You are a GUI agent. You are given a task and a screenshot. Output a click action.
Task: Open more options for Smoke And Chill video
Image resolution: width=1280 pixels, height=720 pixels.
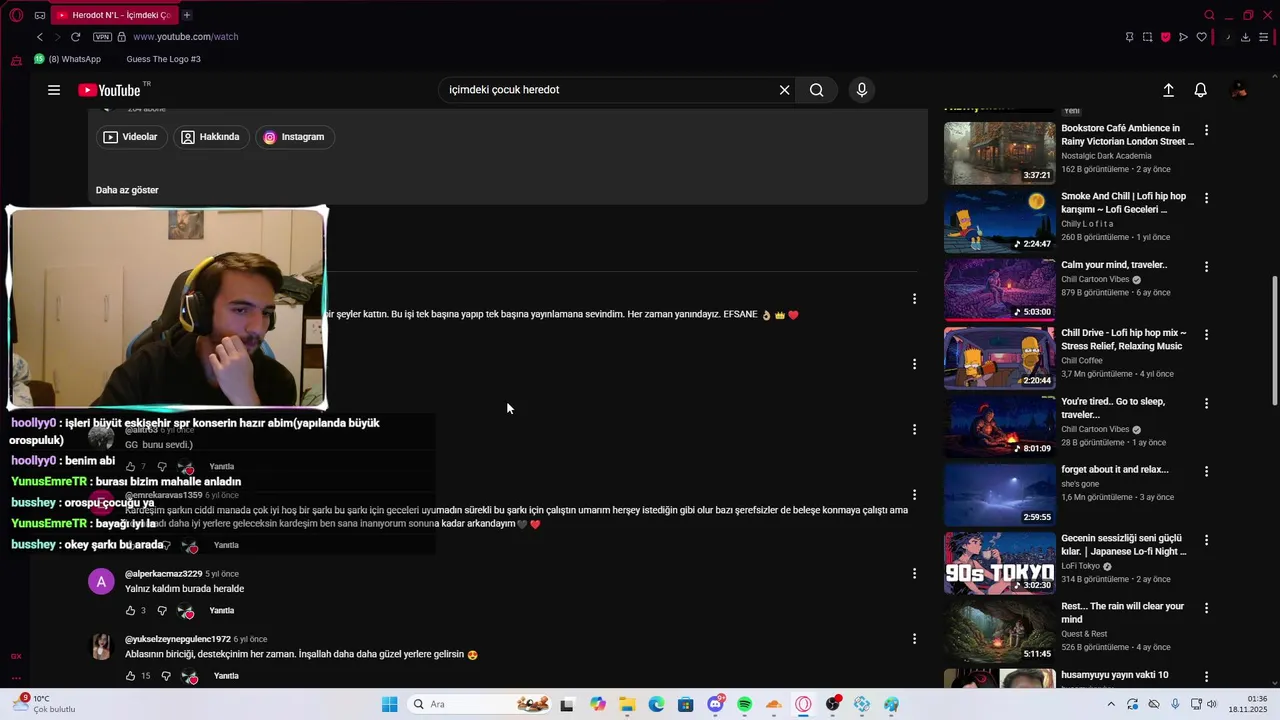1206,198
